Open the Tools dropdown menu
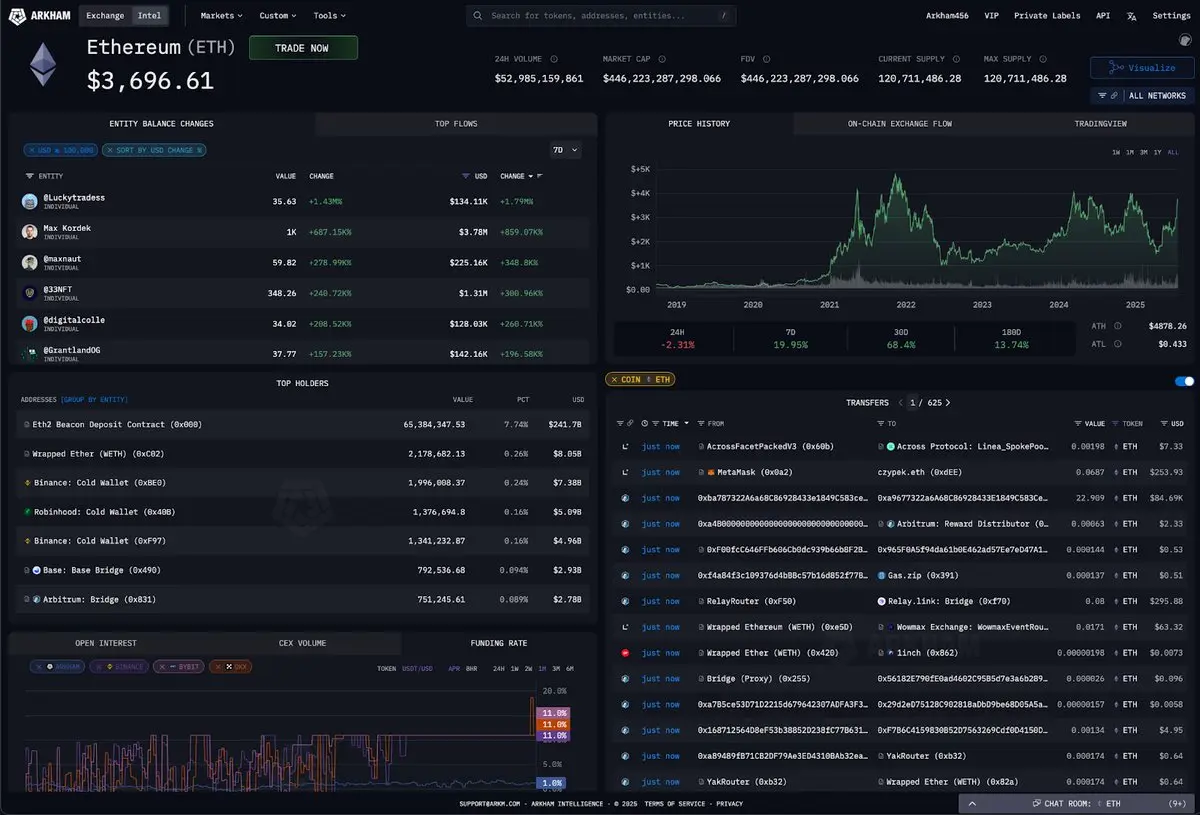This screenshot has width=1200, height=815. 330,16
